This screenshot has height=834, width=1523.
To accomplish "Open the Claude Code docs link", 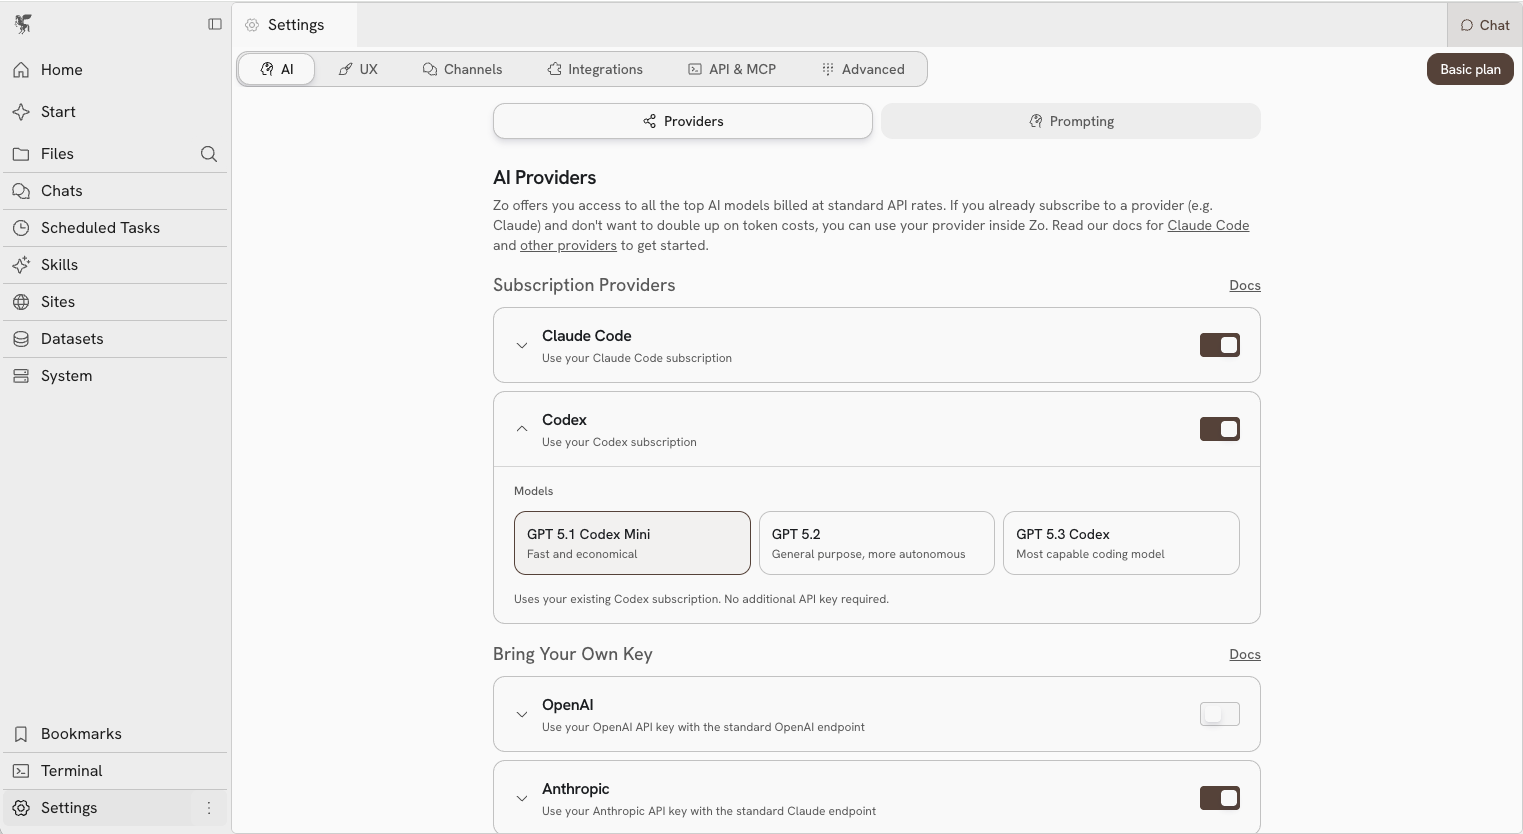I will click(1208, 225).
